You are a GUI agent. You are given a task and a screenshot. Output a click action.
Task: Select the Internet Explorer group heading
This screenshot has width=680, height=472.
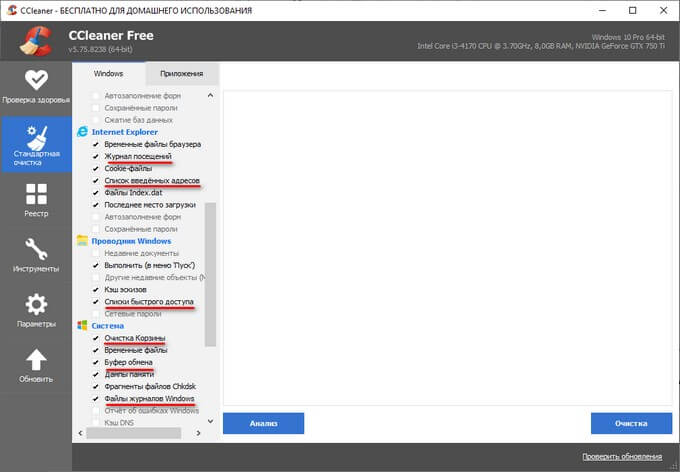coord(124,132)
